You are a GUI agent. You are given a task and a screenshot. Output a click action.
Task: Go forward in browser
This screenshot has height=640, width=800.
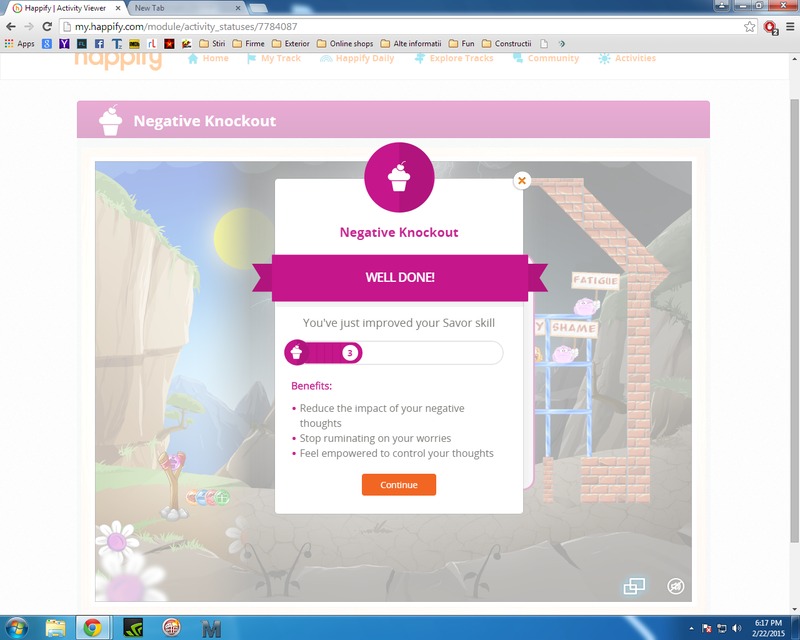point(29,27)
